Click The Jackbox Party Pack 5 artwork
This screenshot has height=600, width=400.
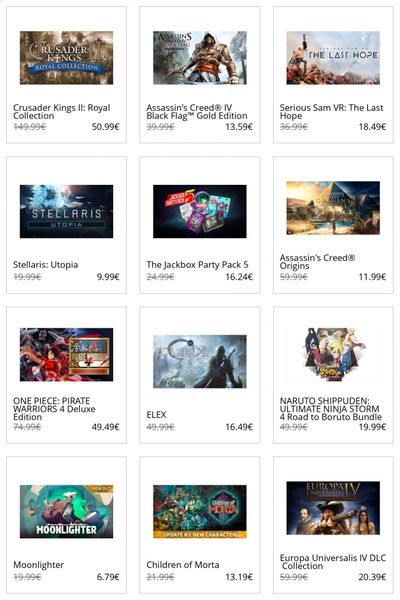pyautogui.click(x=200, y=211)
